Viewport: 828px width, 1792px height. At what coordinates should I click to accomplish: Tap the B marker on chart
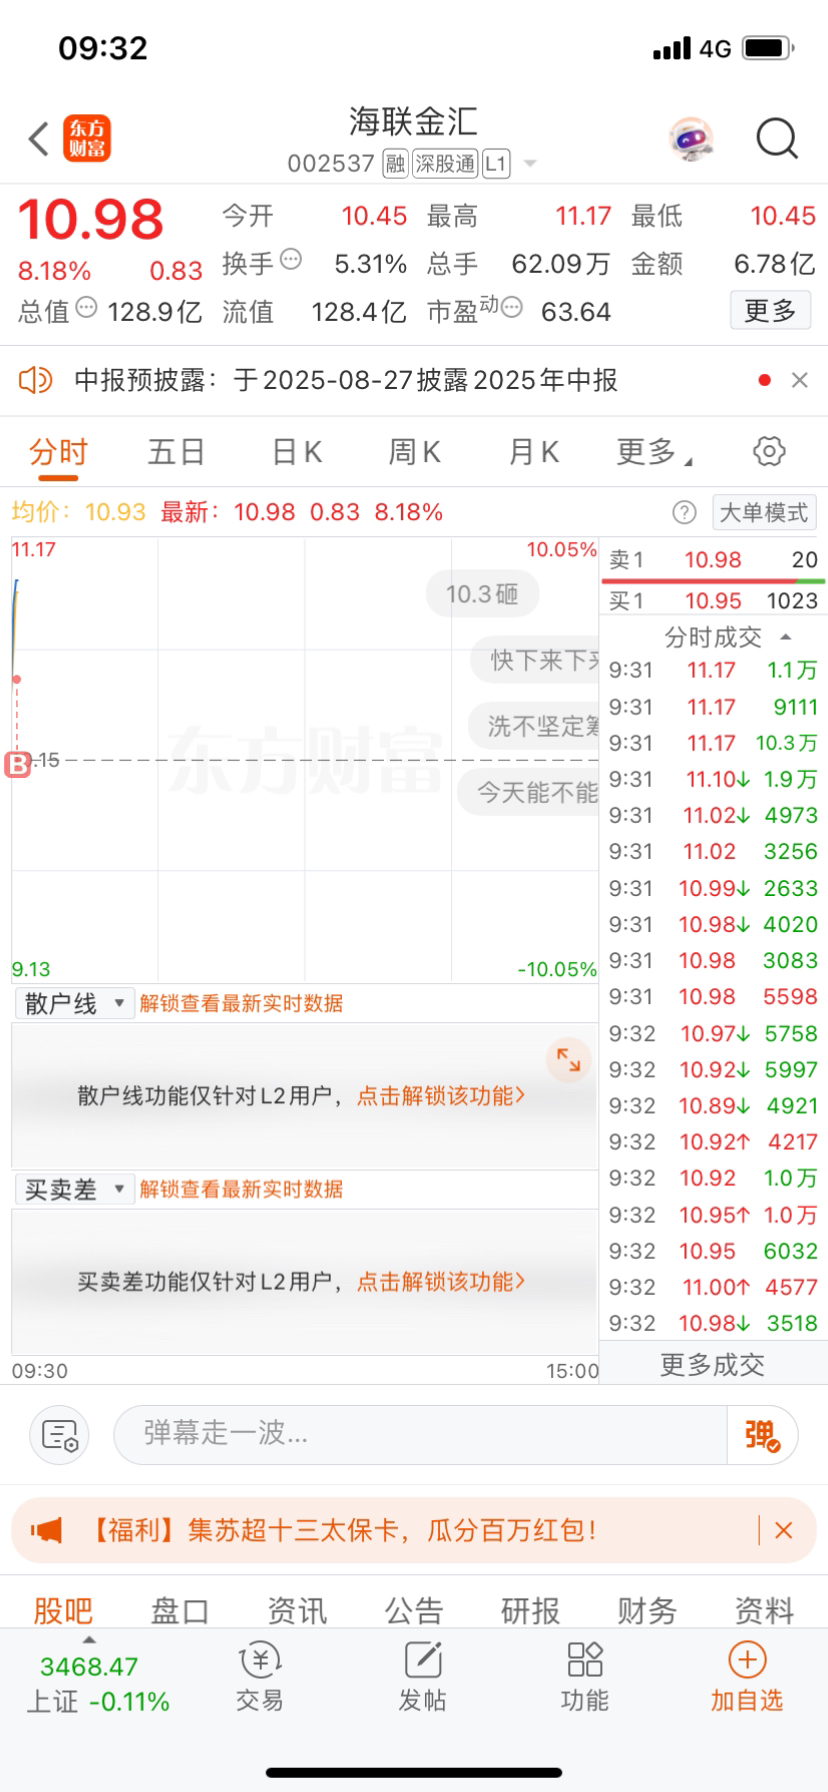(x=18, y=765)
